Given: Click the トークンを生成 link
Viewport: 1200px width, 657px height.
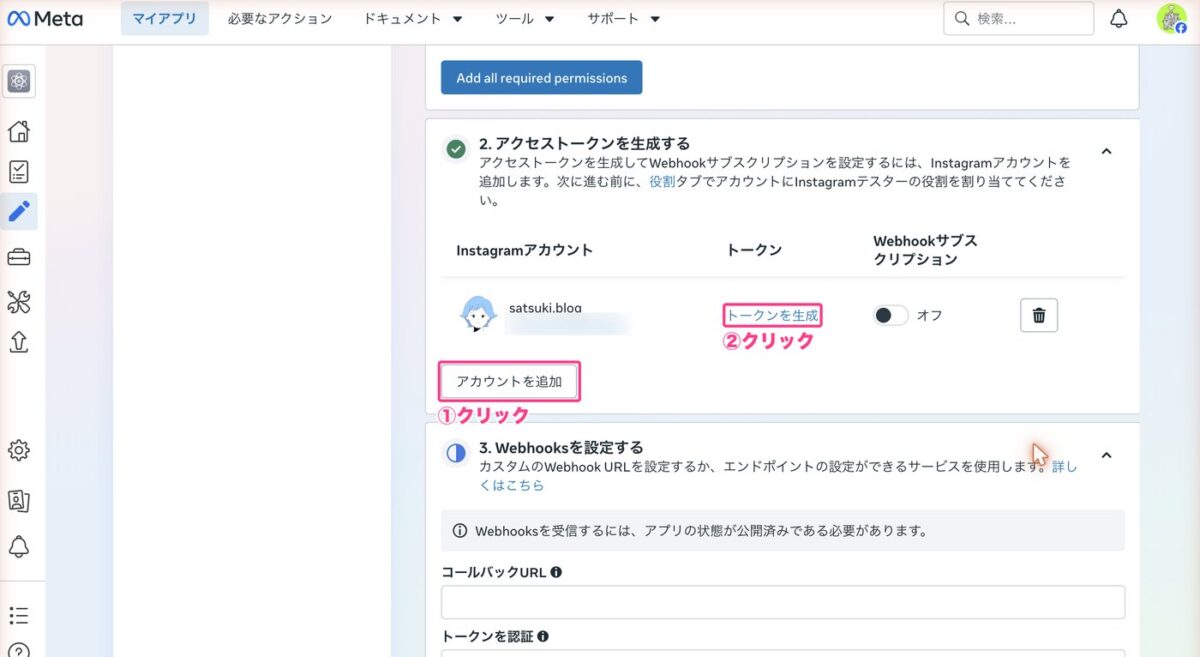Looking at the screenshot, I should (x=772, y=315).
